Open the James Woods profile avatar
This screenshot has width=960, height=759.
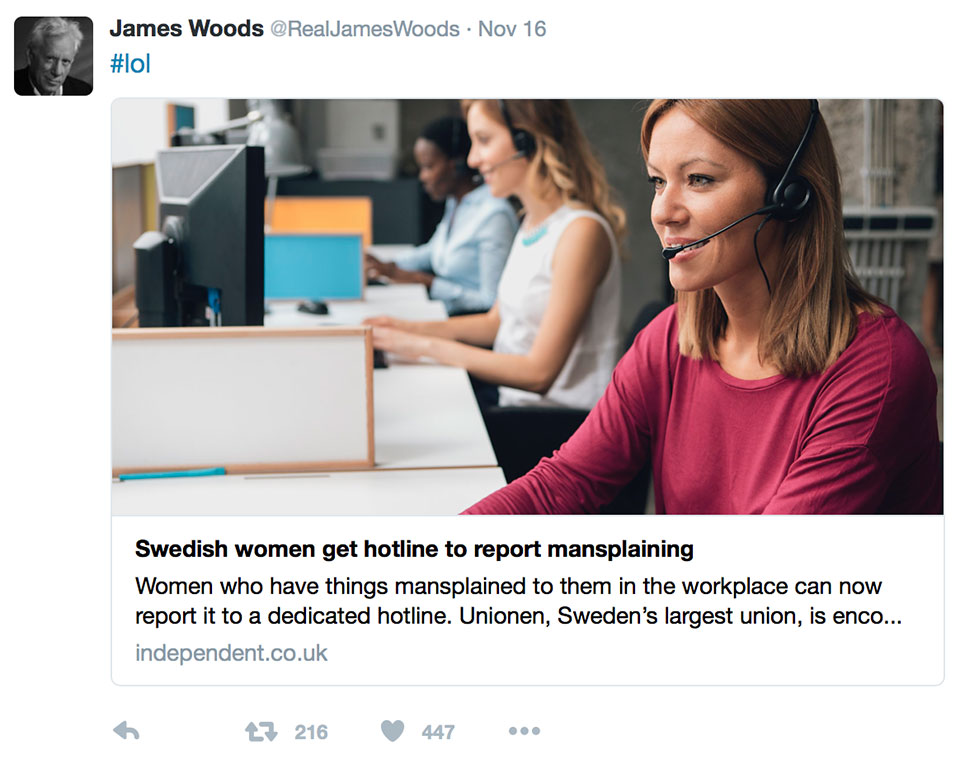click(x=53, y=56)
